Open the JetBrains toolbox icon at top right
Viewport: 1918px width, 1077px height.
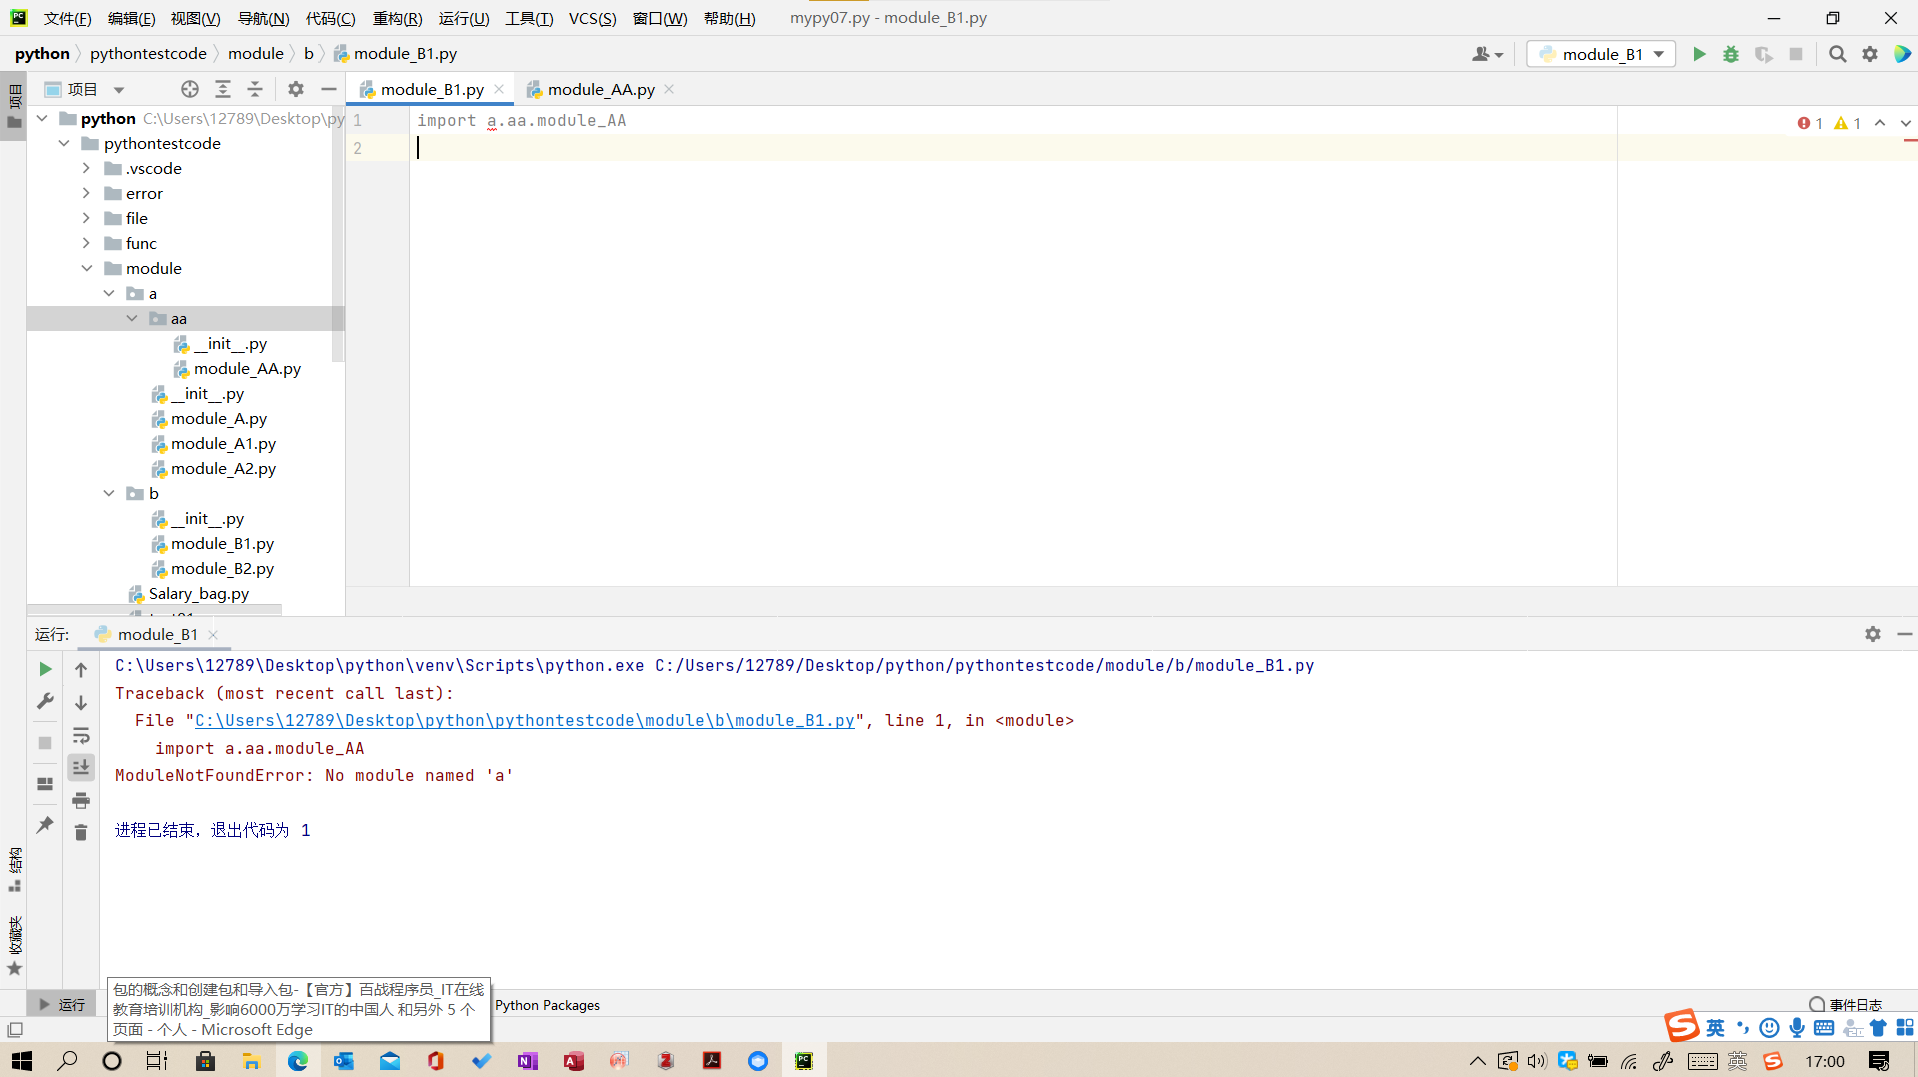point(1902,54)
